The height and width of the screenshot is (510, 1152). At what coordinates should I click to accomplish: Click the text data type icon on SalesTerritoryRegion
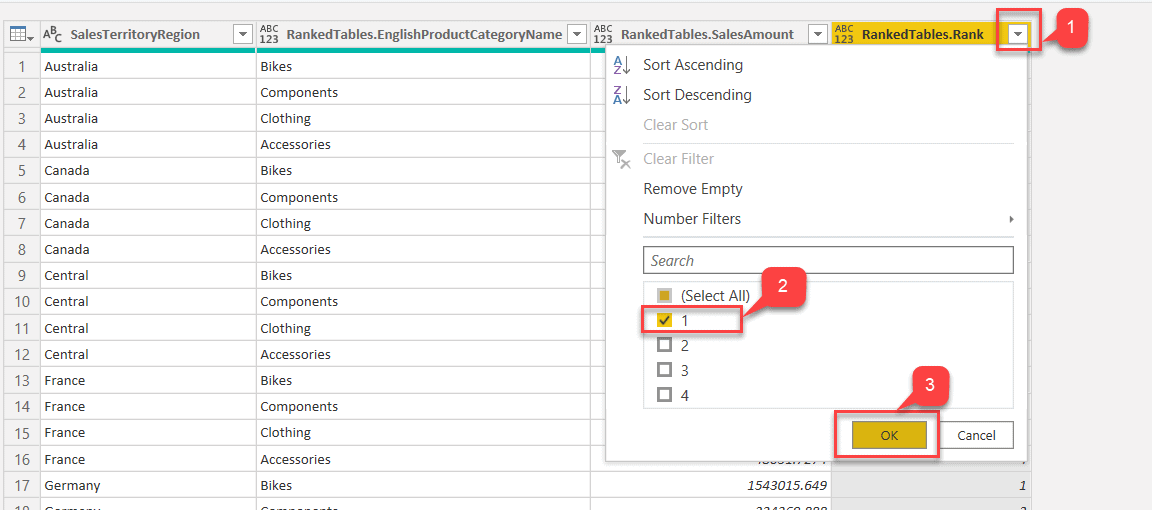tap(53, 35)
